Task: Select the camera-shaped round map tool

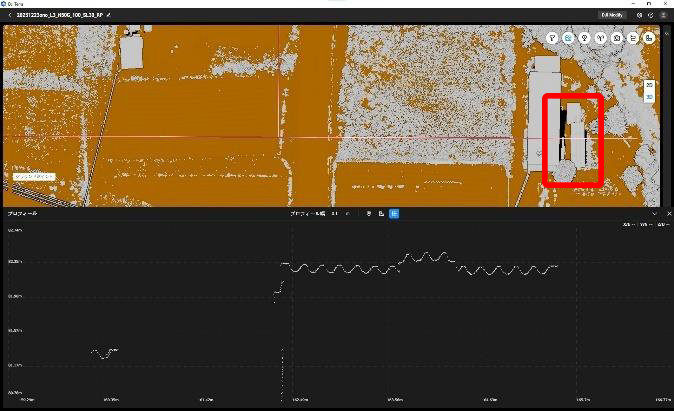Action: (617, 38)
